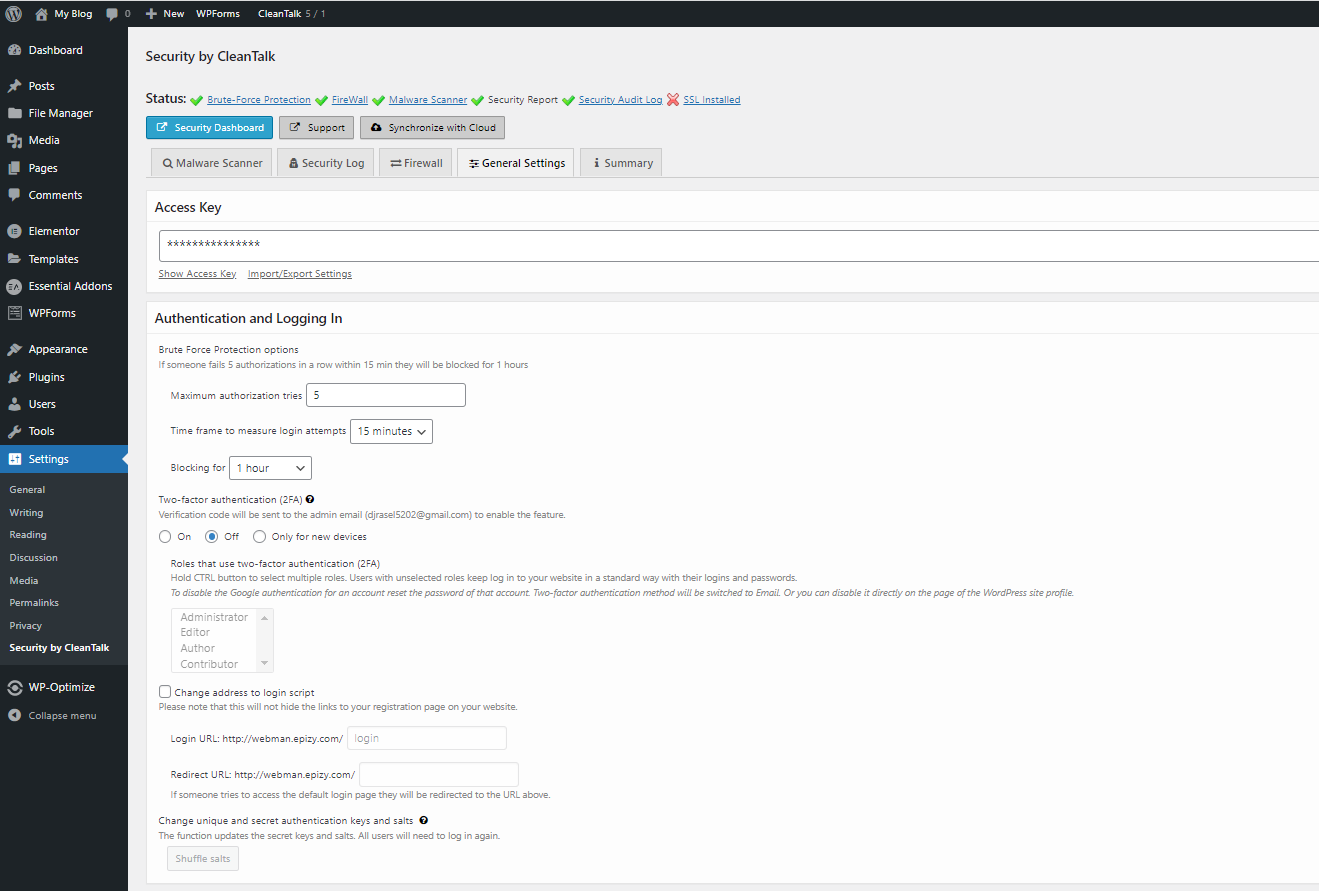This screenshot has width=1319, height=891.
Task: Click the Support button
Action: [x=316, y=128]
